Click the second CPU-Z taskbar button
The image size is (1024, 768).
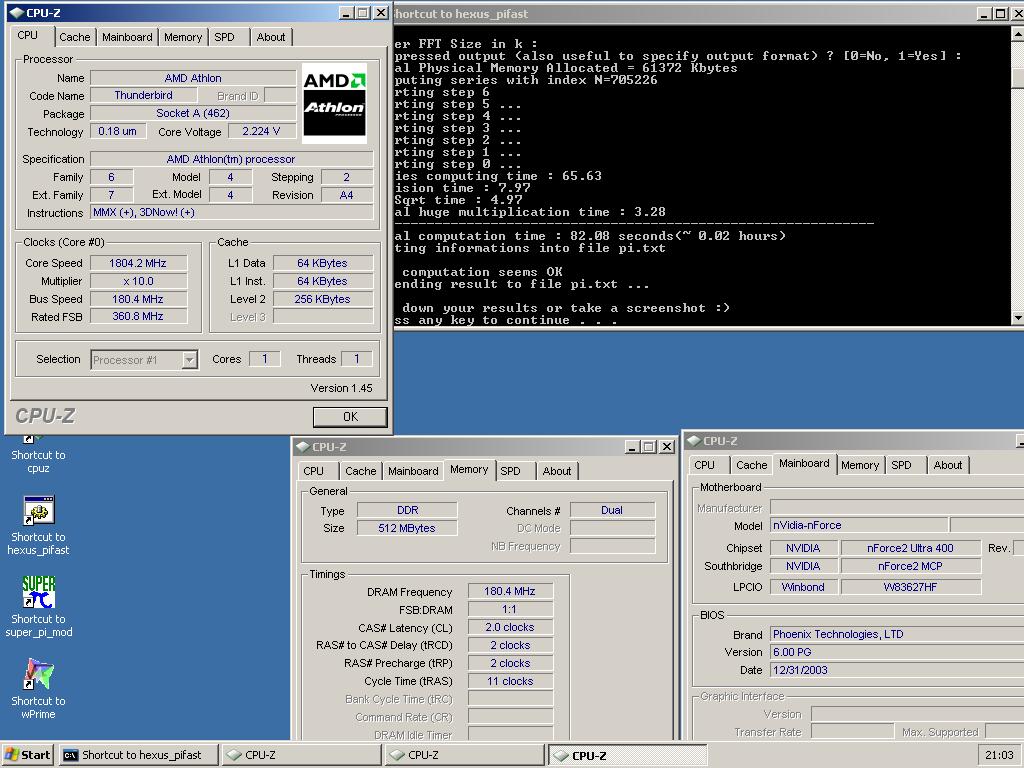(463, 755)
